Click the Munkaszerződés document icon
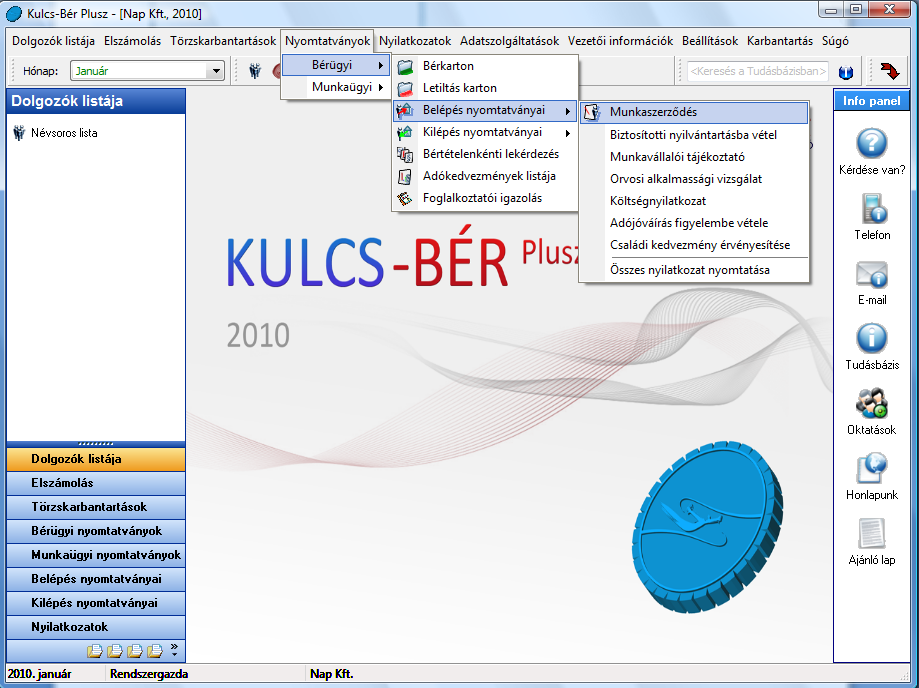 click(592, 112)
